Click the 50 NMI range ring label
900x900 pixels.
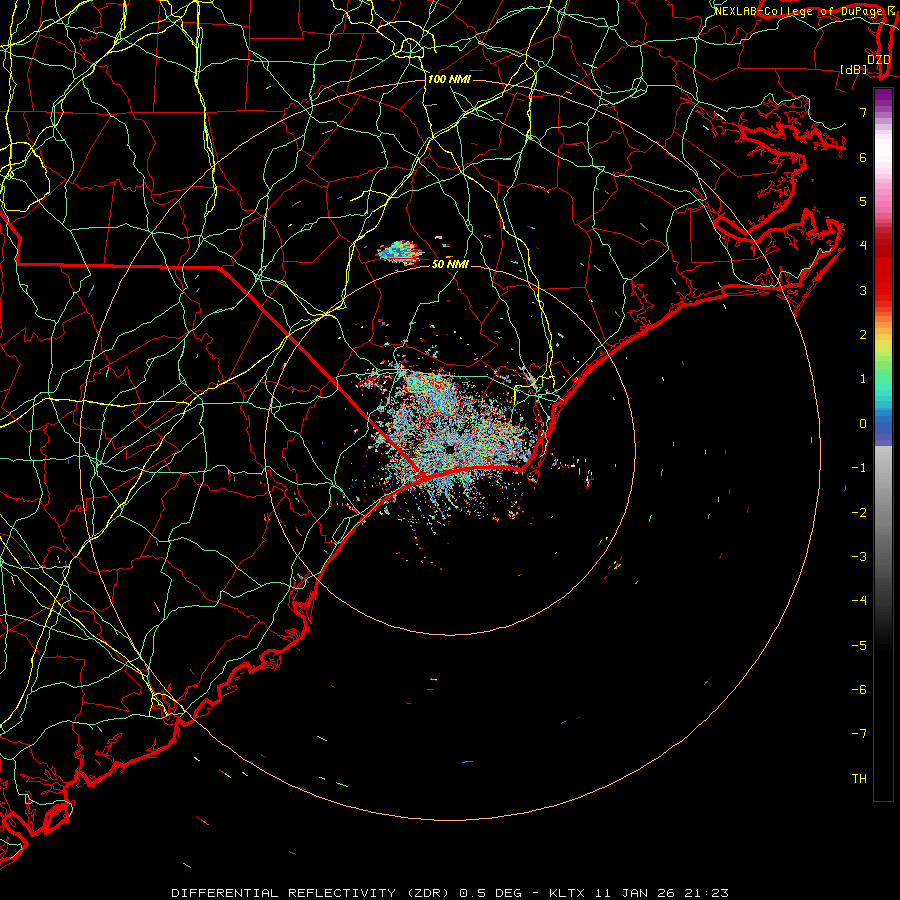(x=450, y=264)
